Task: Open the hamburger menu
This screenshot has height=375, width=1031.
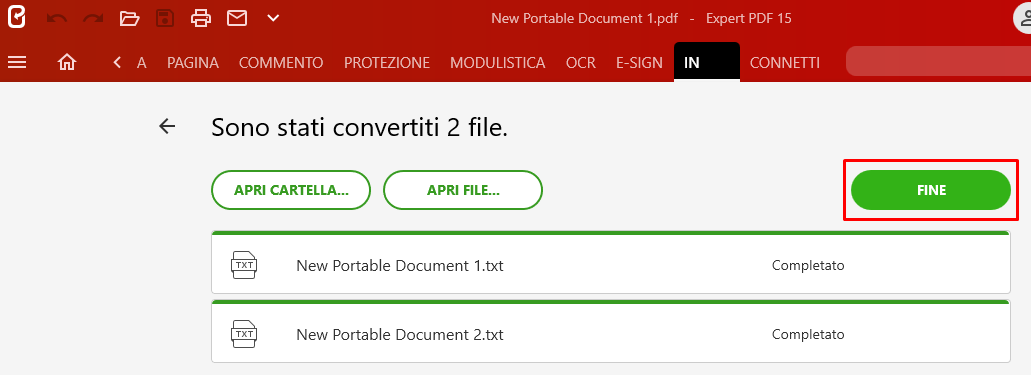Action: tap(16, 62)
